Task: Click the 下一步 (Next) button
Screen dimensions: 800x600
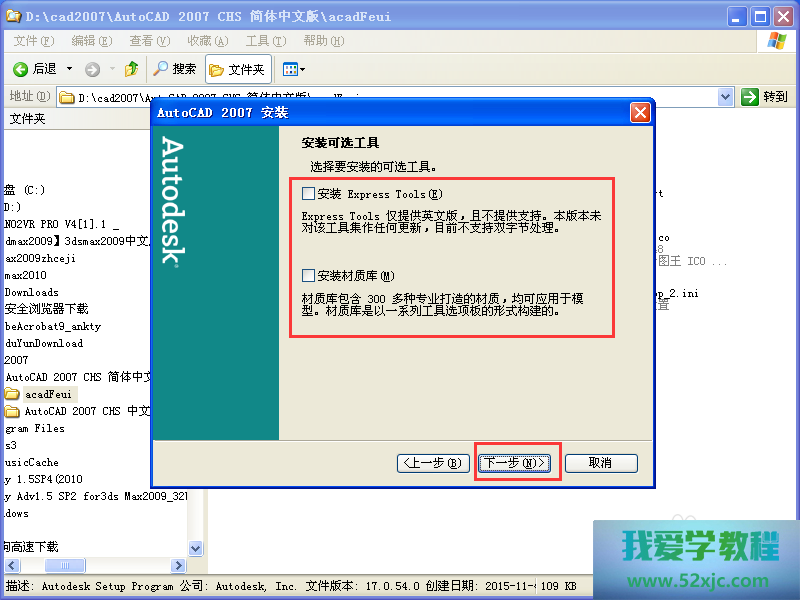Action: 515,463
